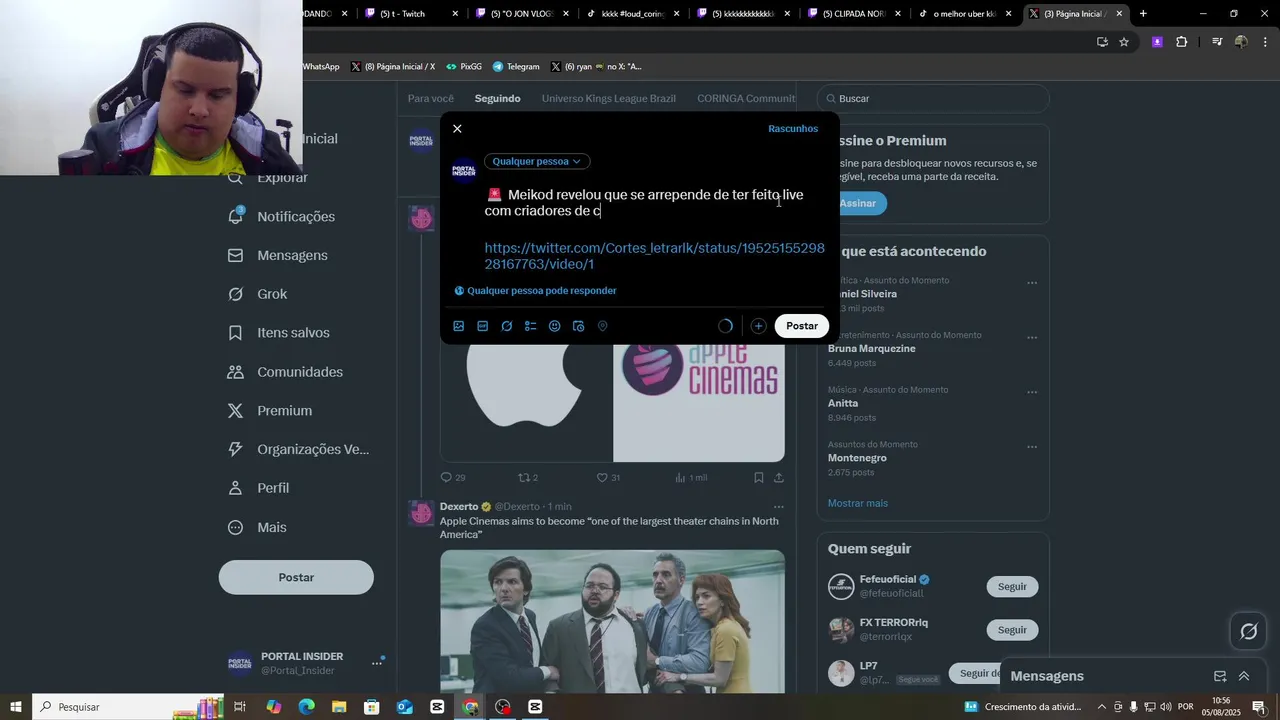This screenshot has height=720, width=1280.
Task: Click the add-thread plus button
Action: [758, 326]
